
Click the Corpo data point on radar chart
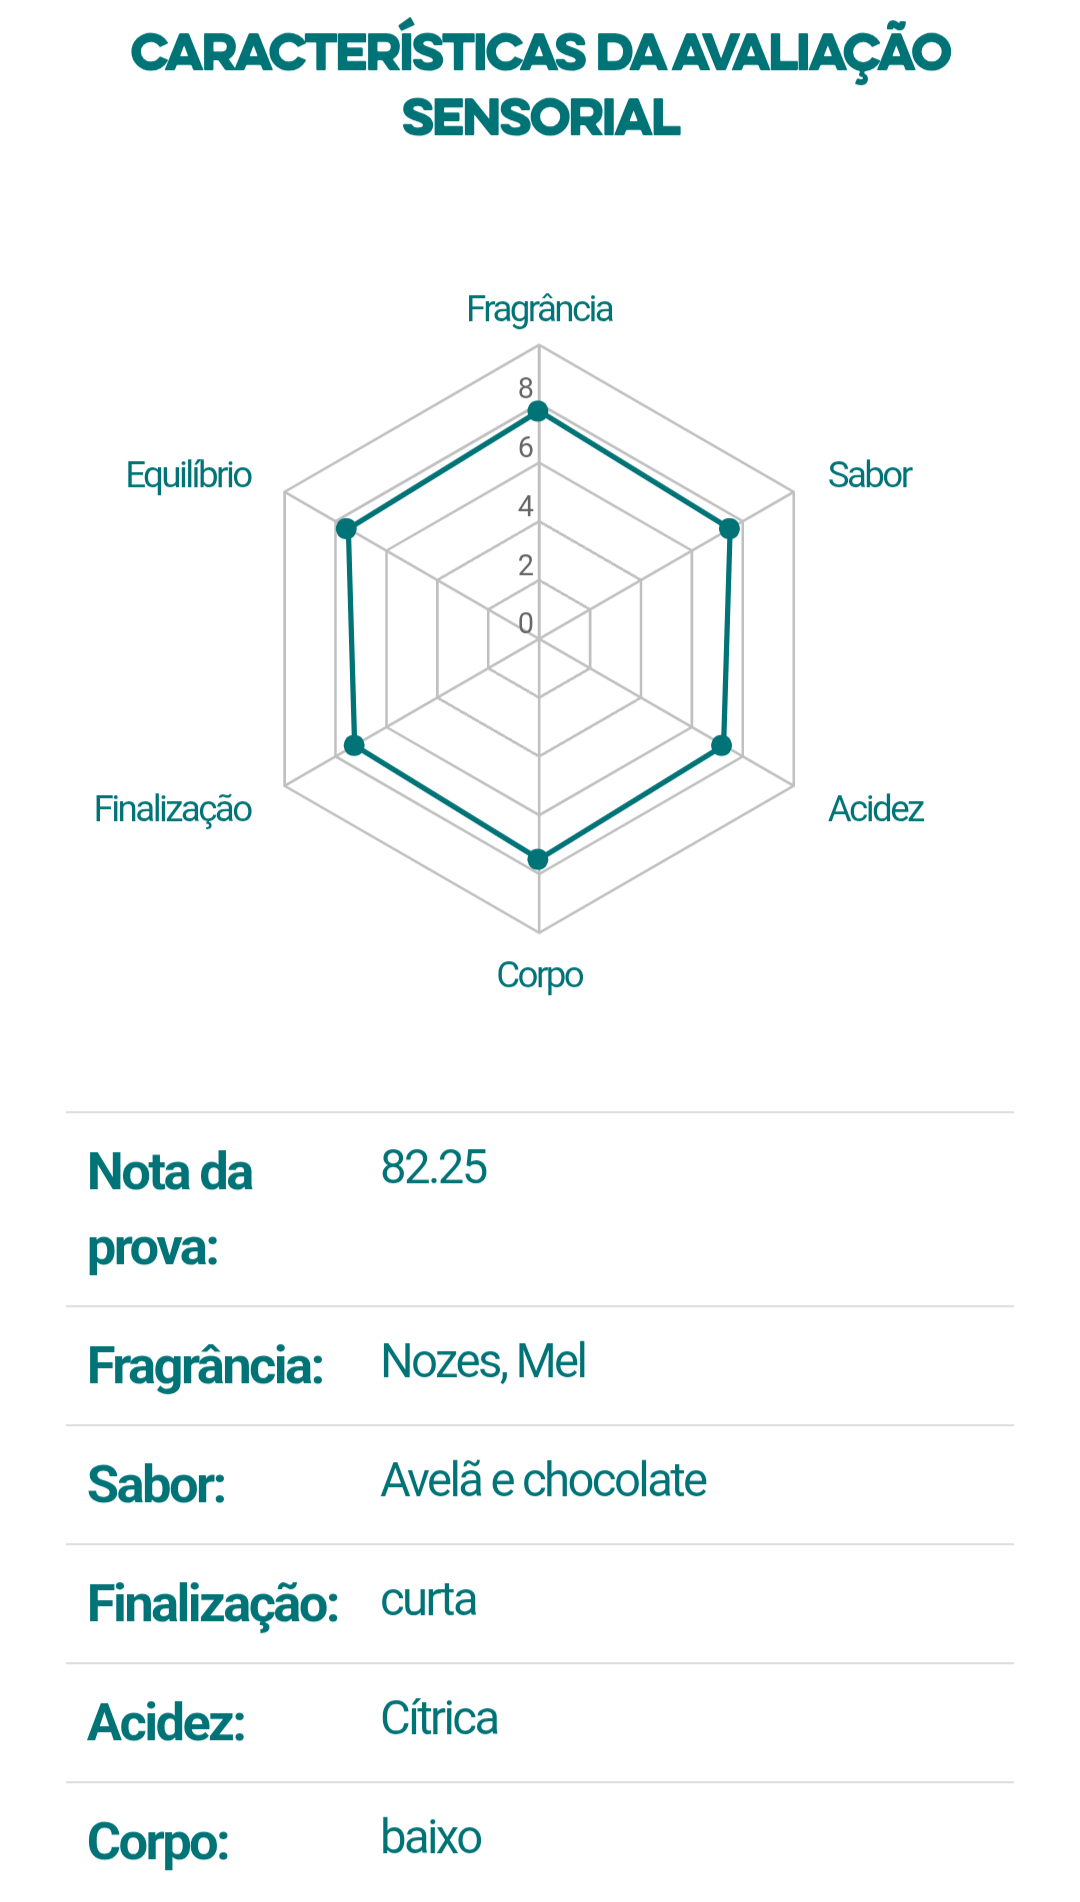[x=538, y=859]
